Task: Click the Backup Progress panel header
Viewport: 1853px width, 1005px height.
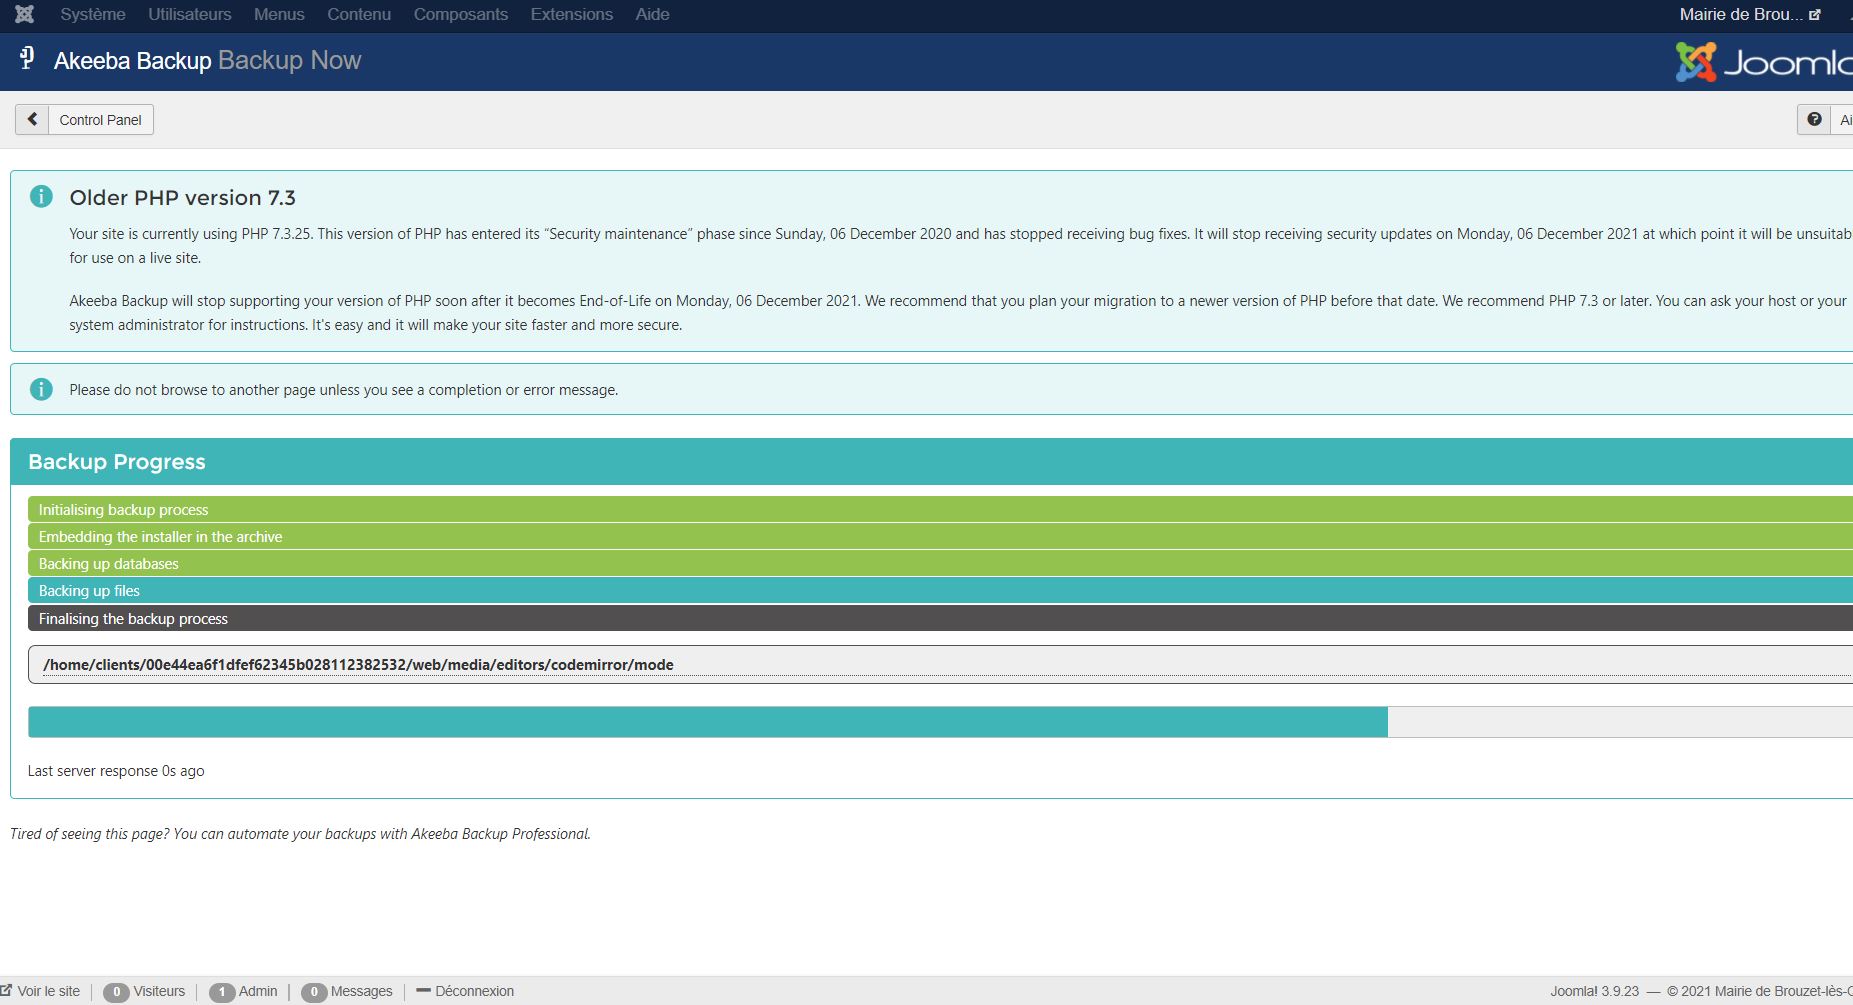Action: tap(931, 461)
